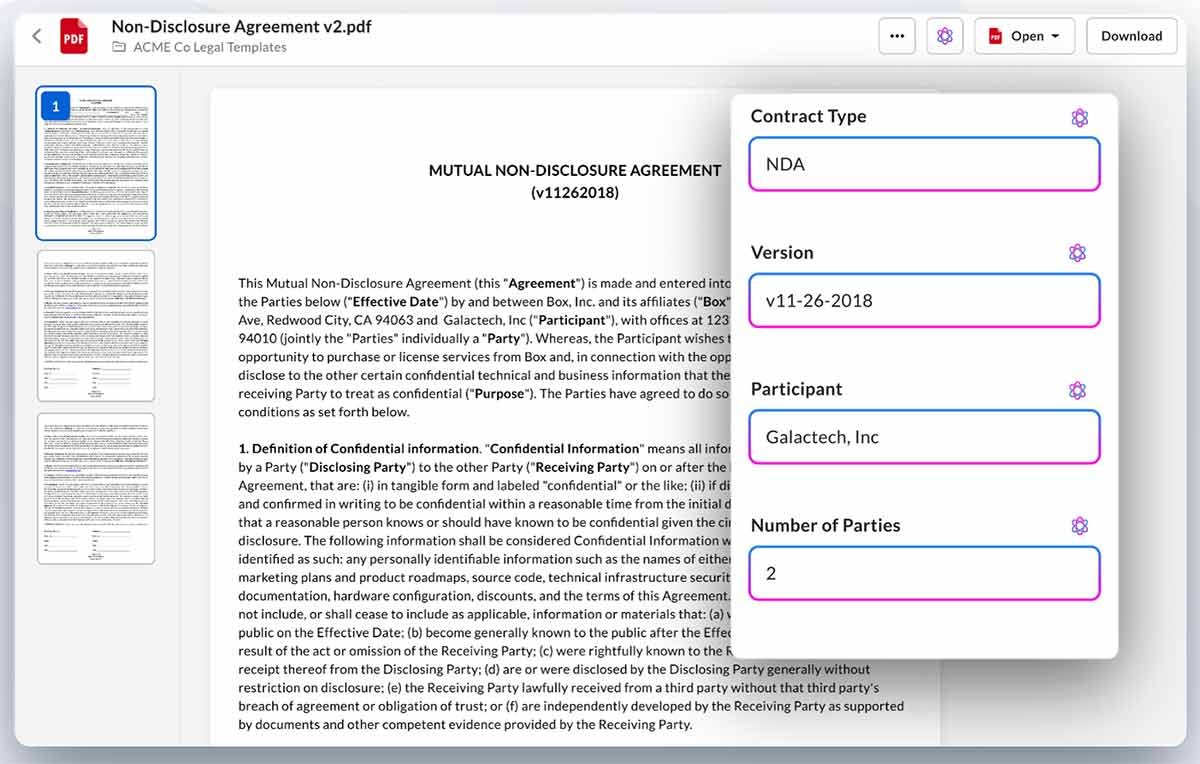
Task: Click the Participant field with Galactech, Inc
Action: tap(924, 437)
